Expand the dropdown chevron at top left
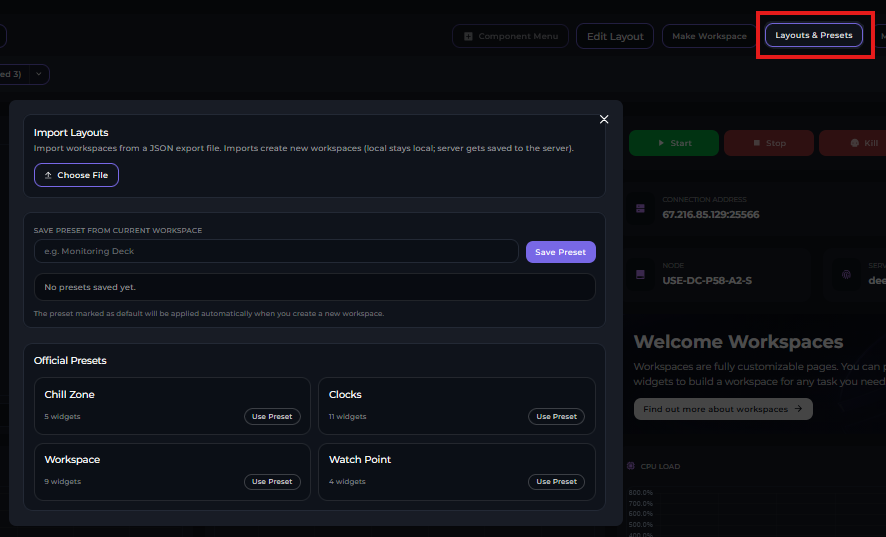The image size is (886, 537). [x=39, y=74]
